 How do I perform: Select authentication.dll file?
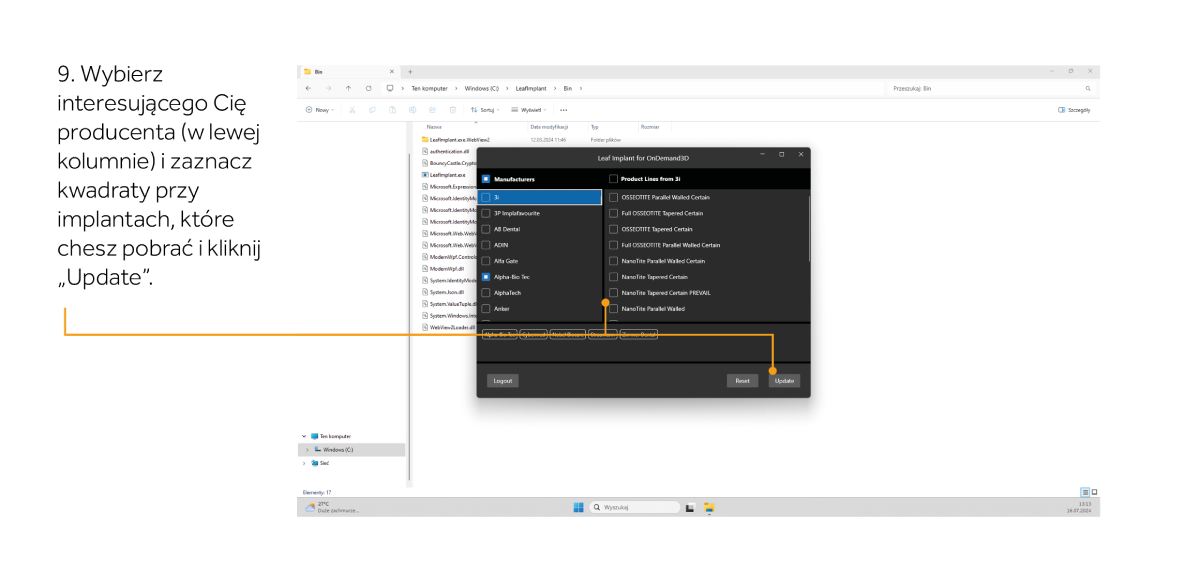click(446, 151)
